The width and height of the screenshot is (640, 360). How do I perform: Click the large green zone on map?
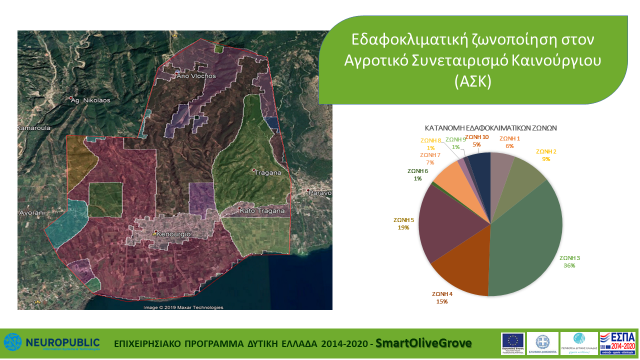tap(249, 163)
